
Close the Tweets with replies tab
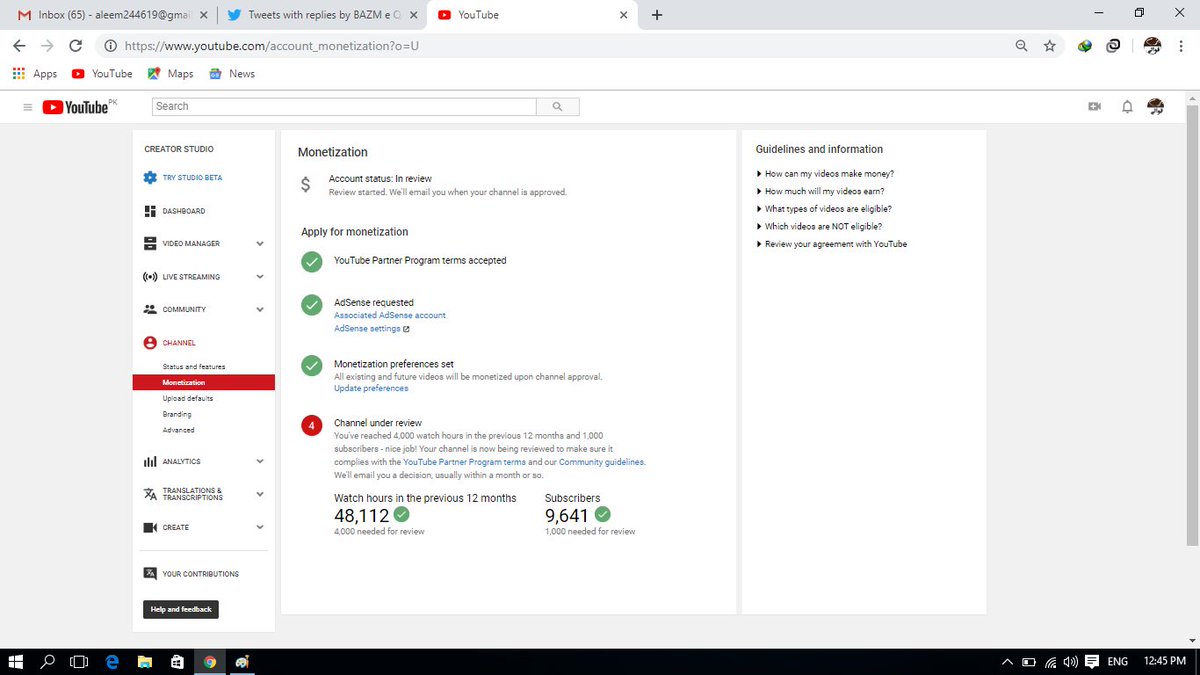tap(414, 15)
